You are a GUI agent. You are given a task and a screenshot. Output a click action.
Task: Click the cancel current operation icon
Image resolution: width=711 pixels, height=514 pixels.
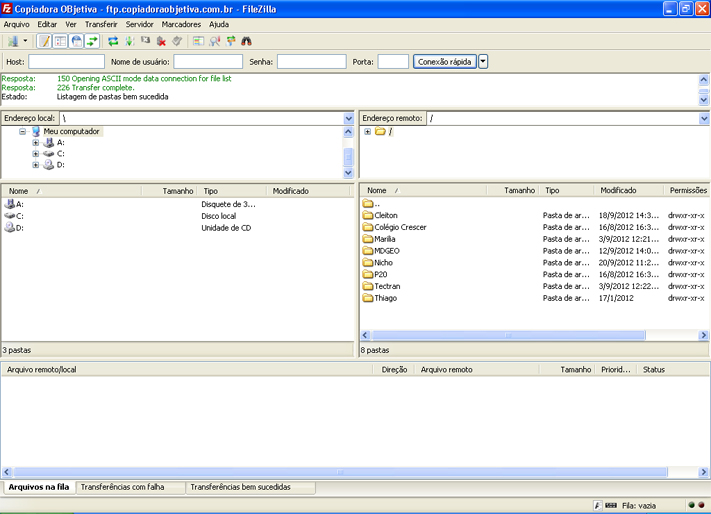pyautogui.click(x=145, y=41)
